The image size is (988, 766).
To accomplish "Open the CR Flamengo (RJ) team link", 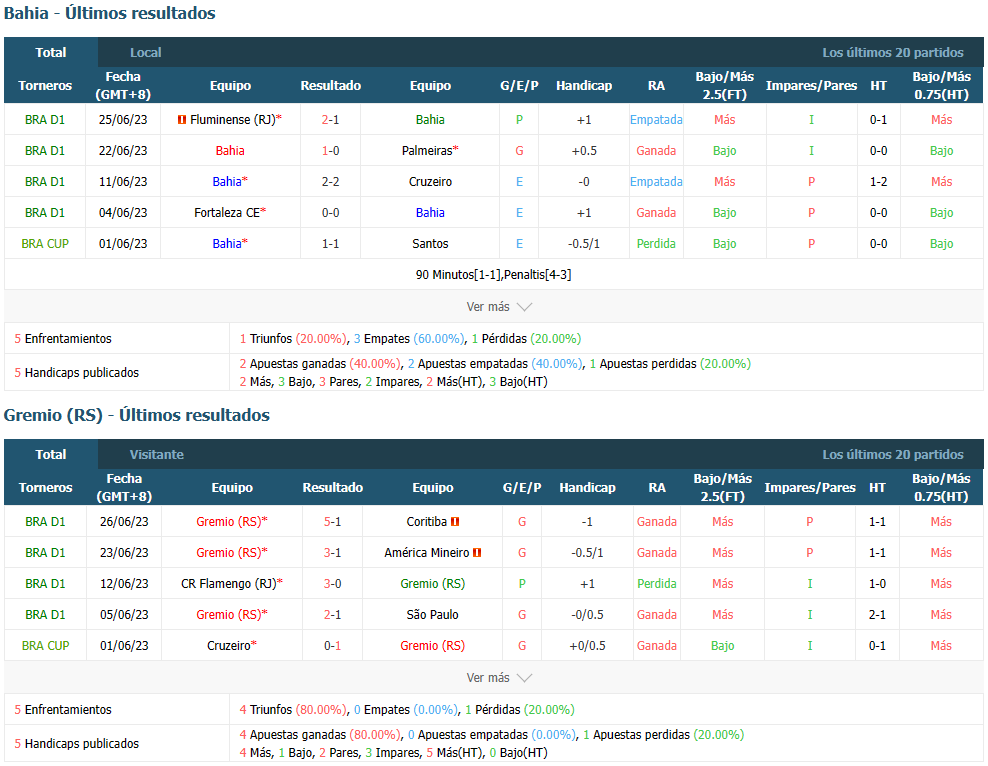I will [229, 583].
